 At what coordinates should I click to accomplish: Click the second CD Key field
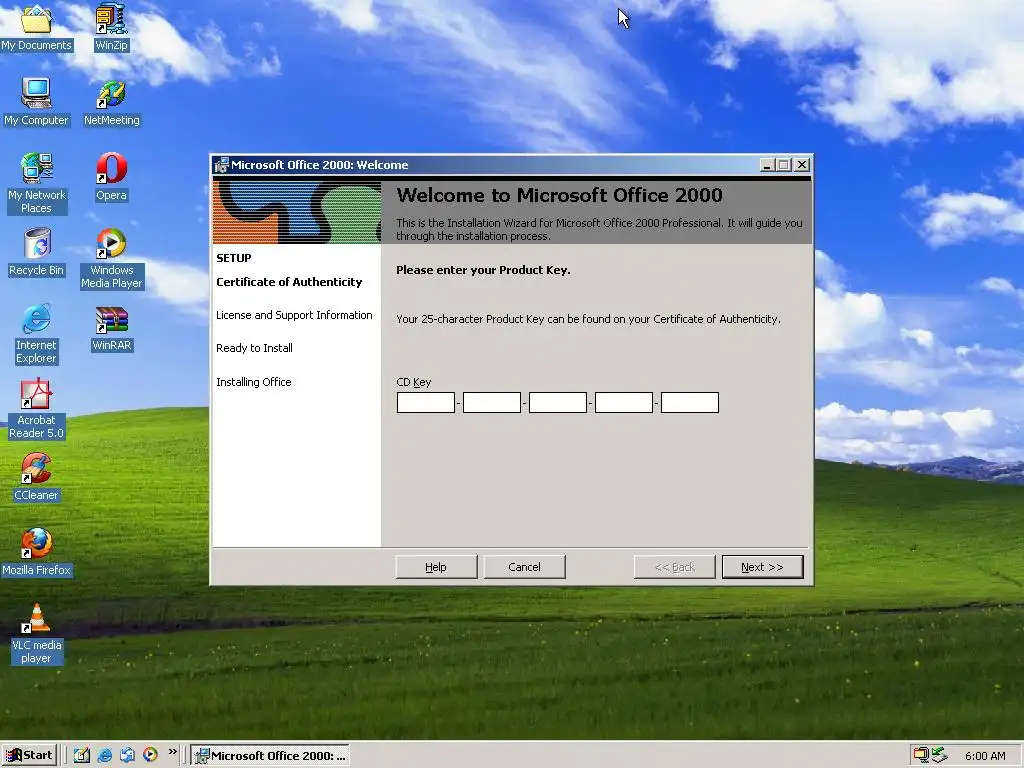(492, 402)
